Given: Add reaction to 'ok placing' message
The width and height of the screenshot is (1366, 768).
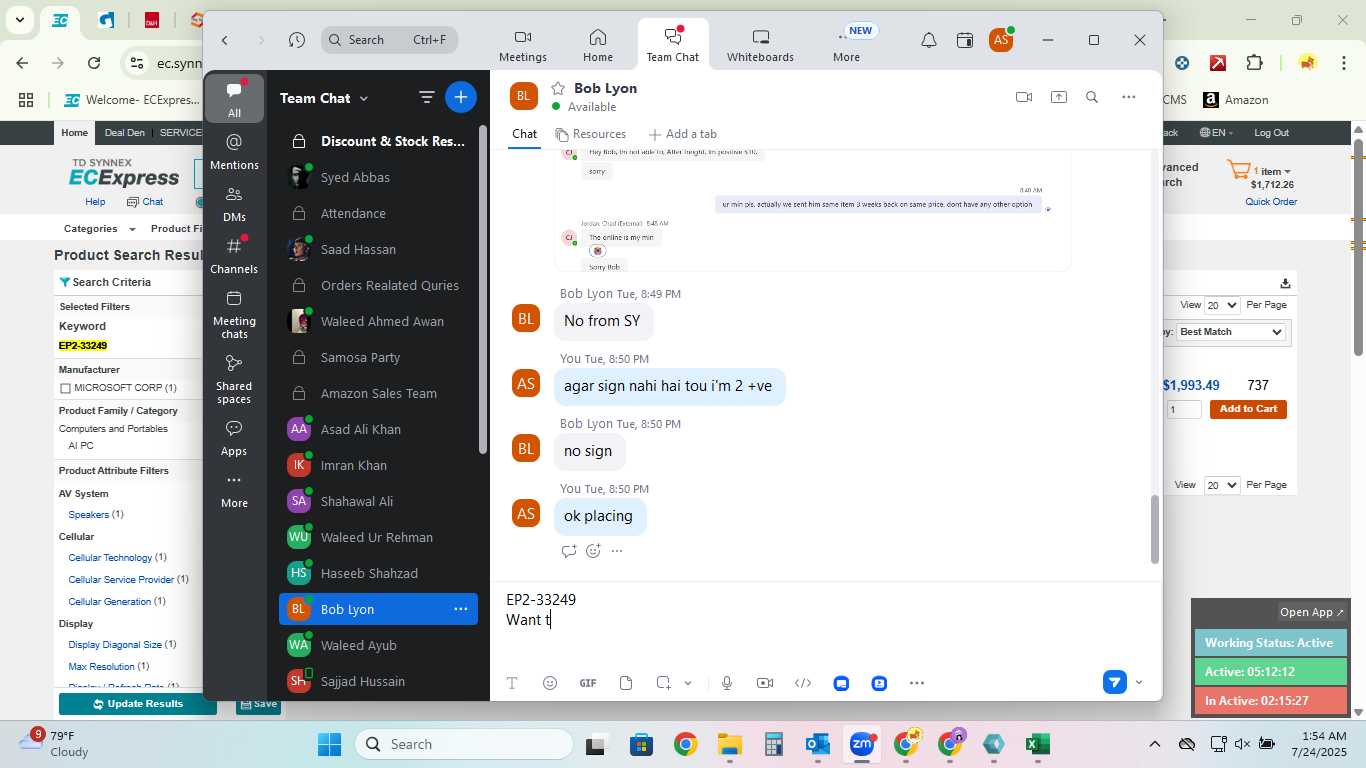Looking at the screenshot, I should pos(593,551).
